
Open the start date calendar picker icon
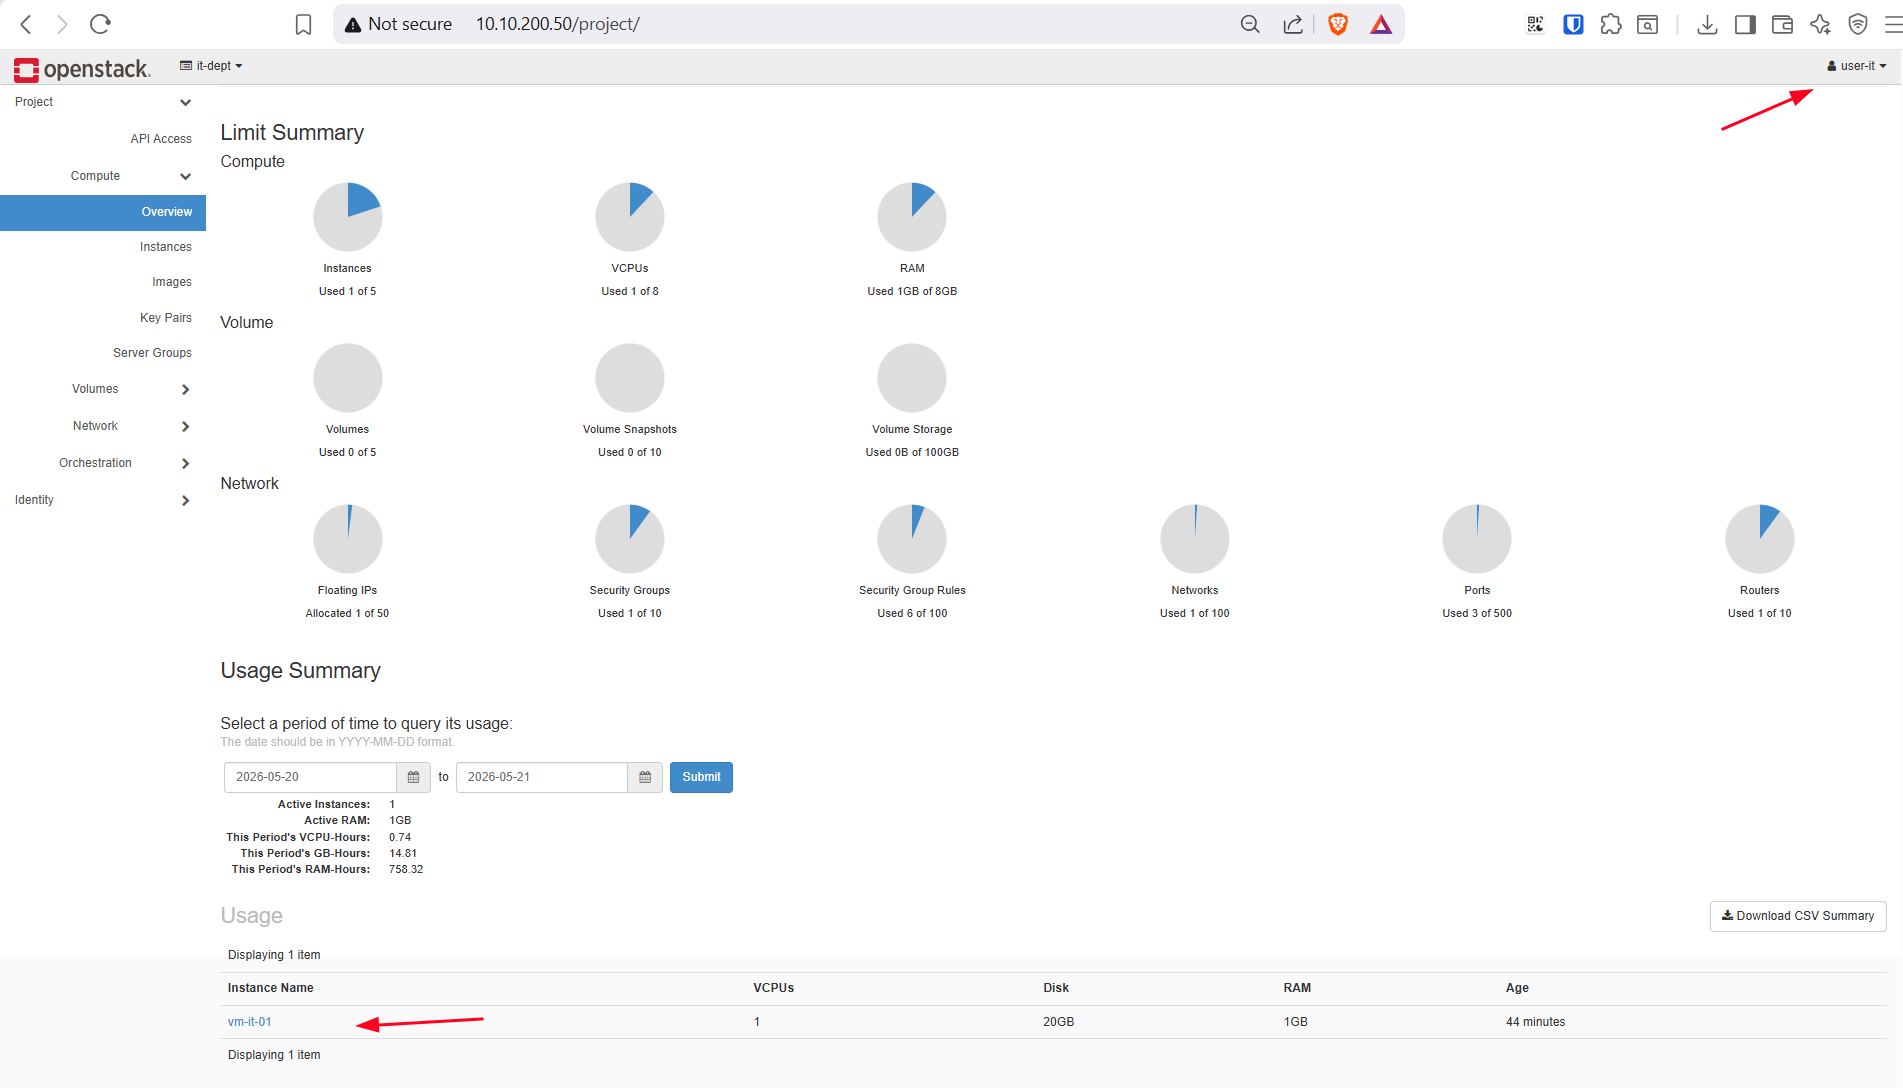click(413, 777)
